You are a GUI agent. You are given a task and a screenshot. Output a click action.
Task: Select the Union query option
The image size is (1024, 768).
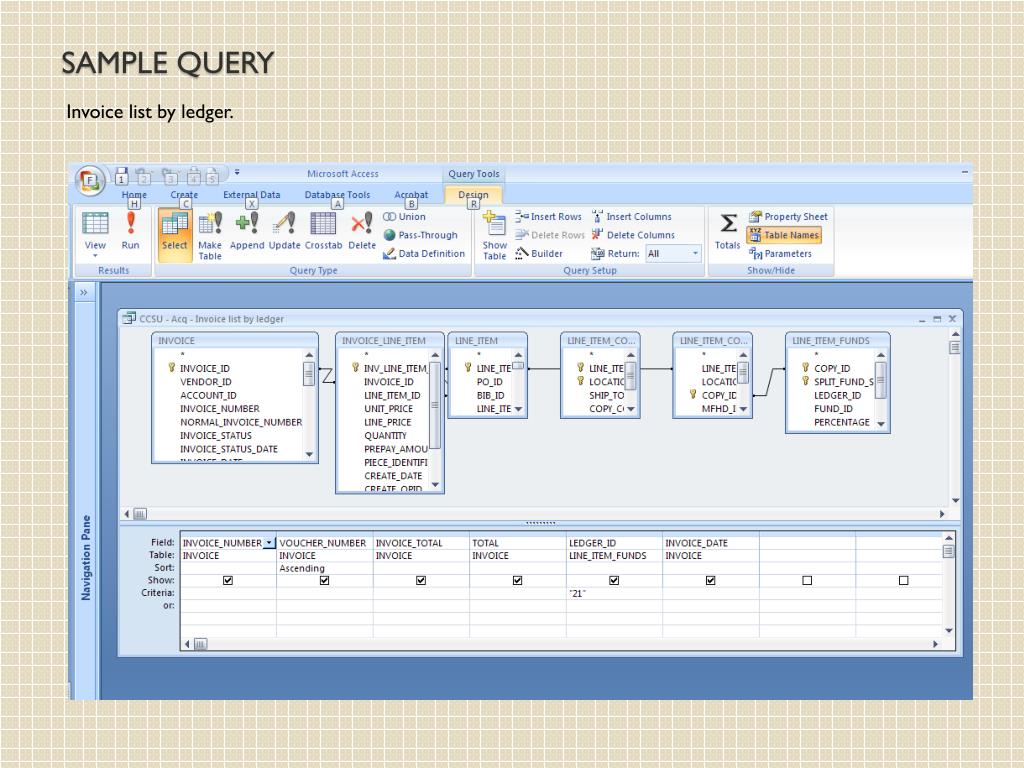click(x=404, y=217)
